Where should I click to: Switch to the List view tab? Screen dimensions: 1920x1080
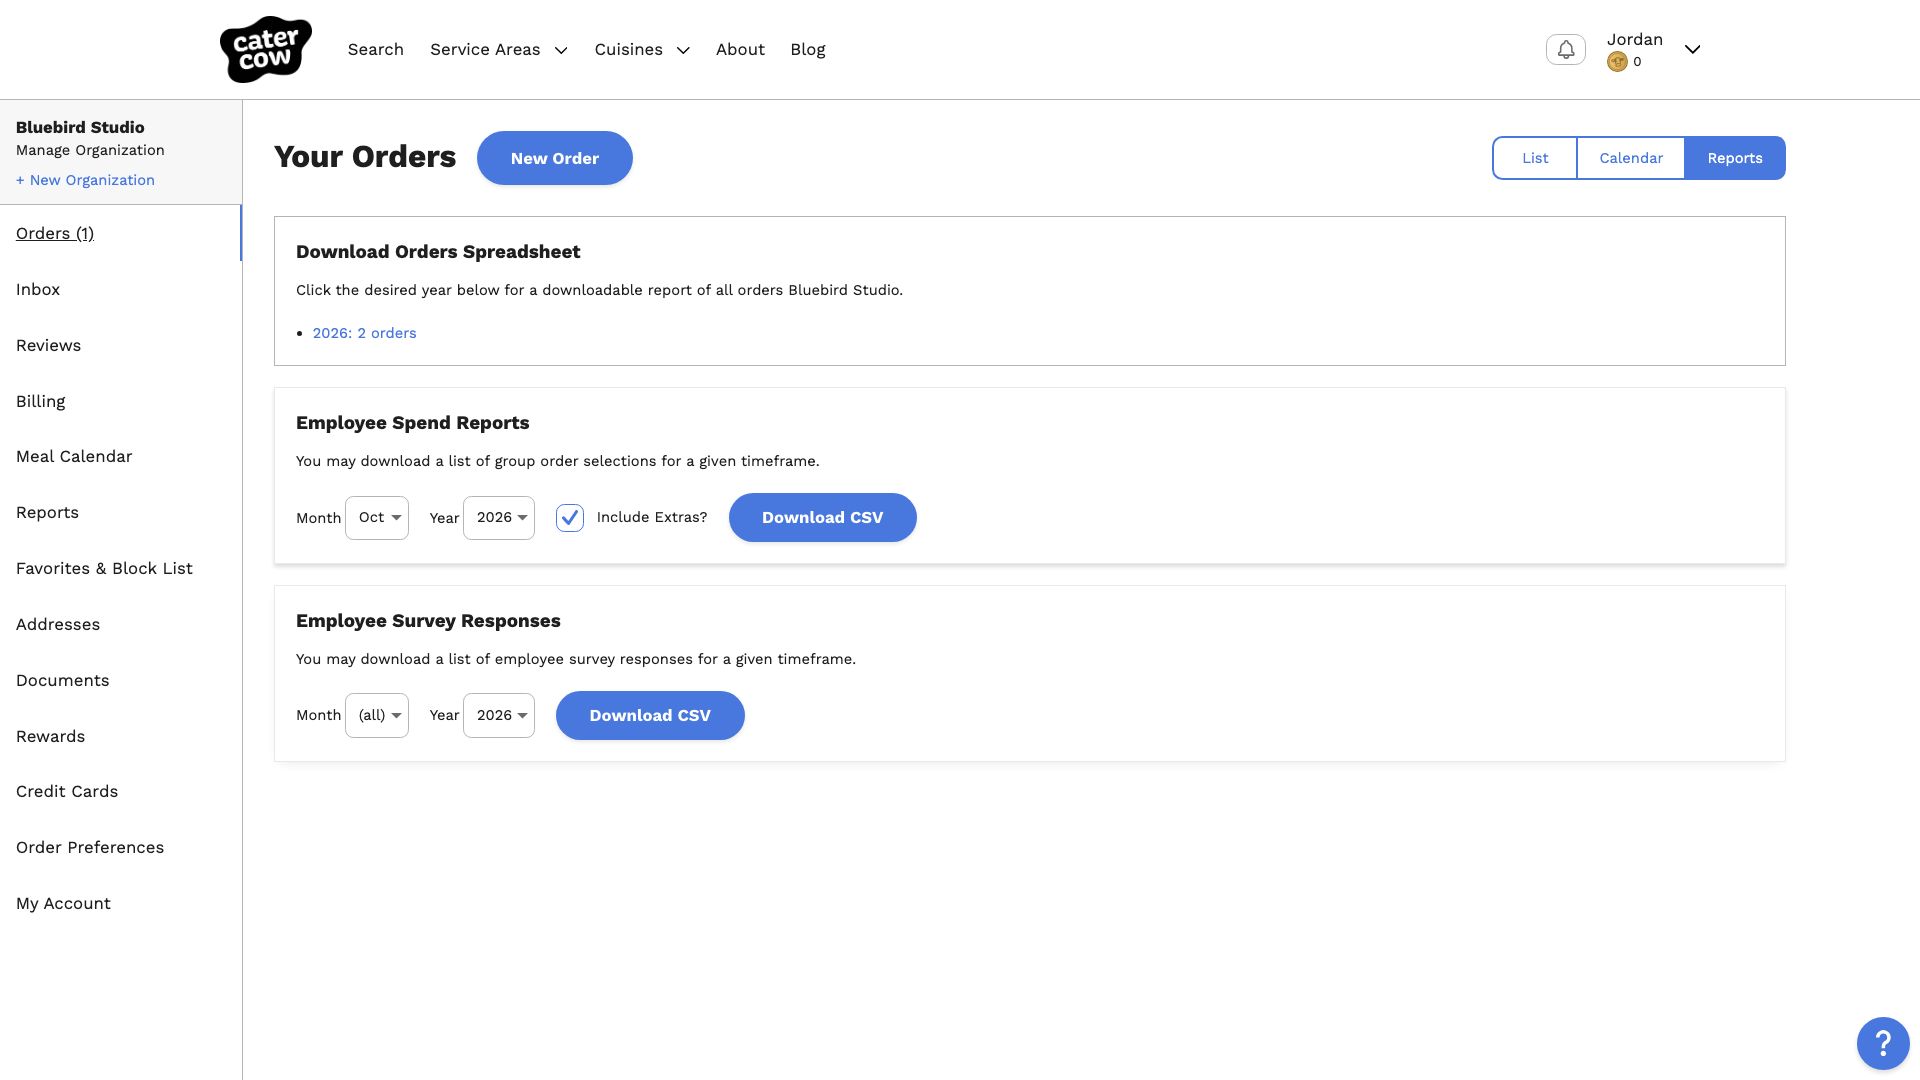1535,158
